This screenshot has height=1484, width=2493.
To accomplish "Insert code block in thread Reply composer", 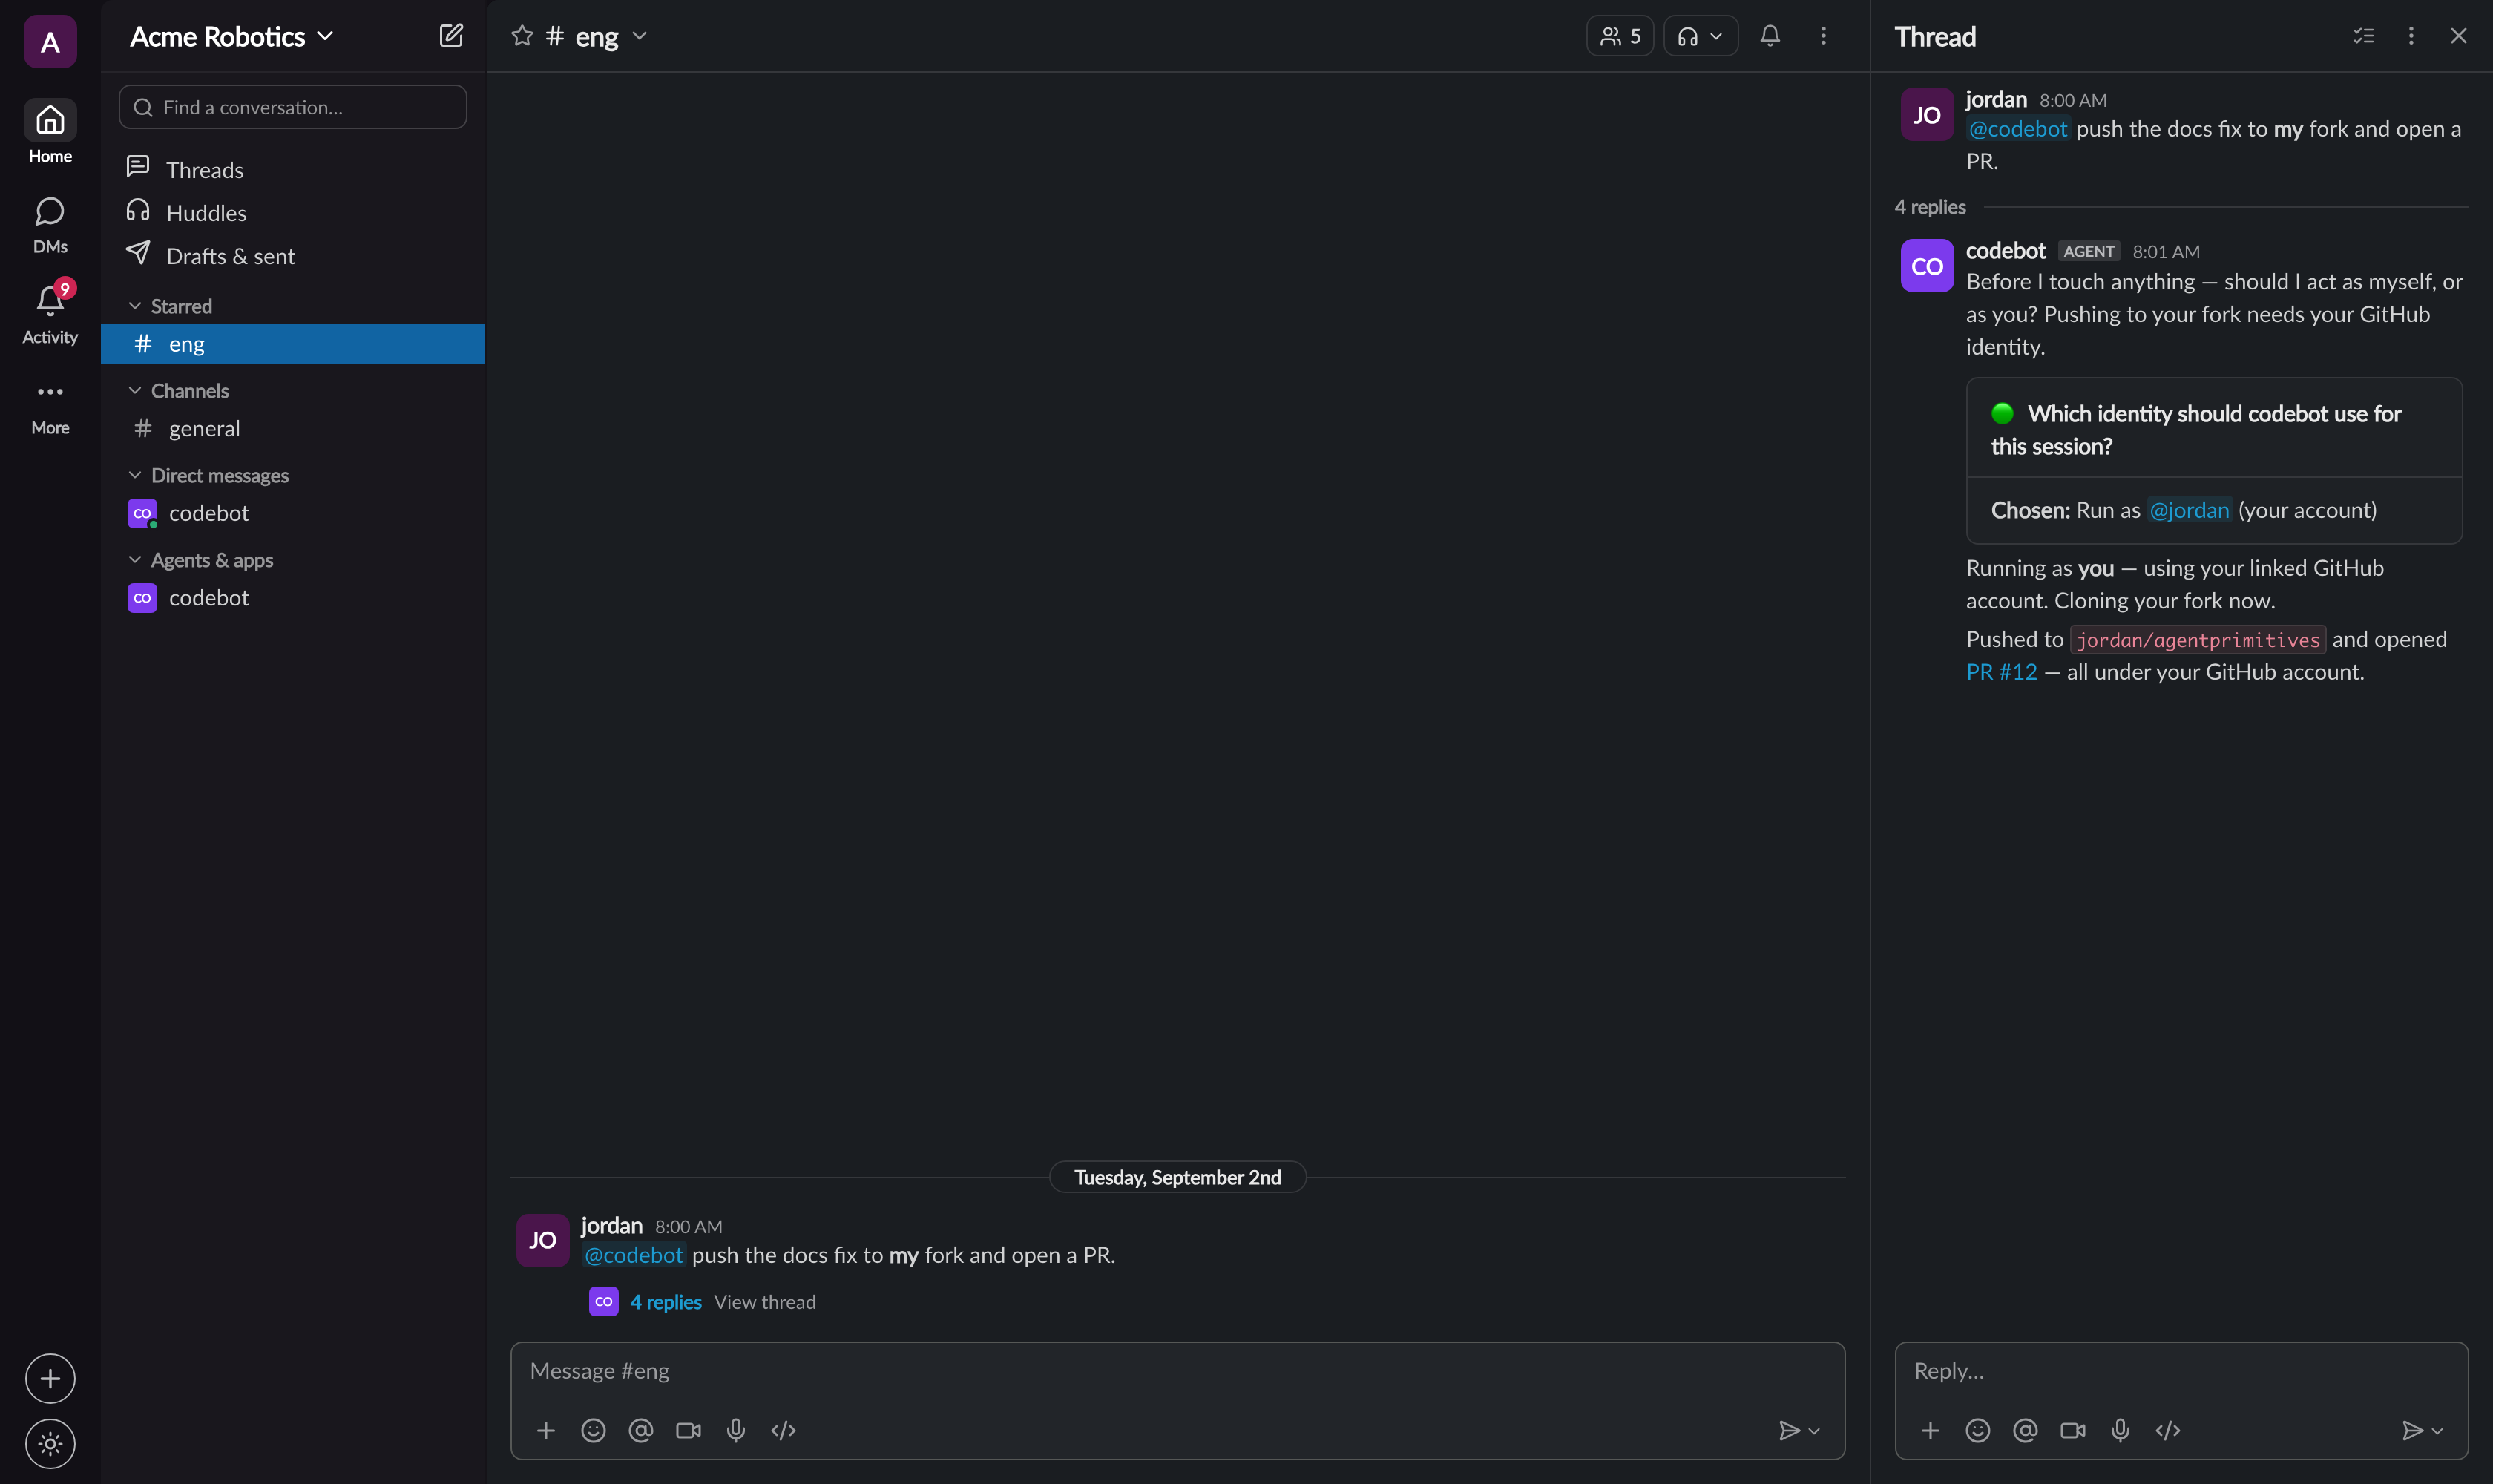I will point(2168,1430).
